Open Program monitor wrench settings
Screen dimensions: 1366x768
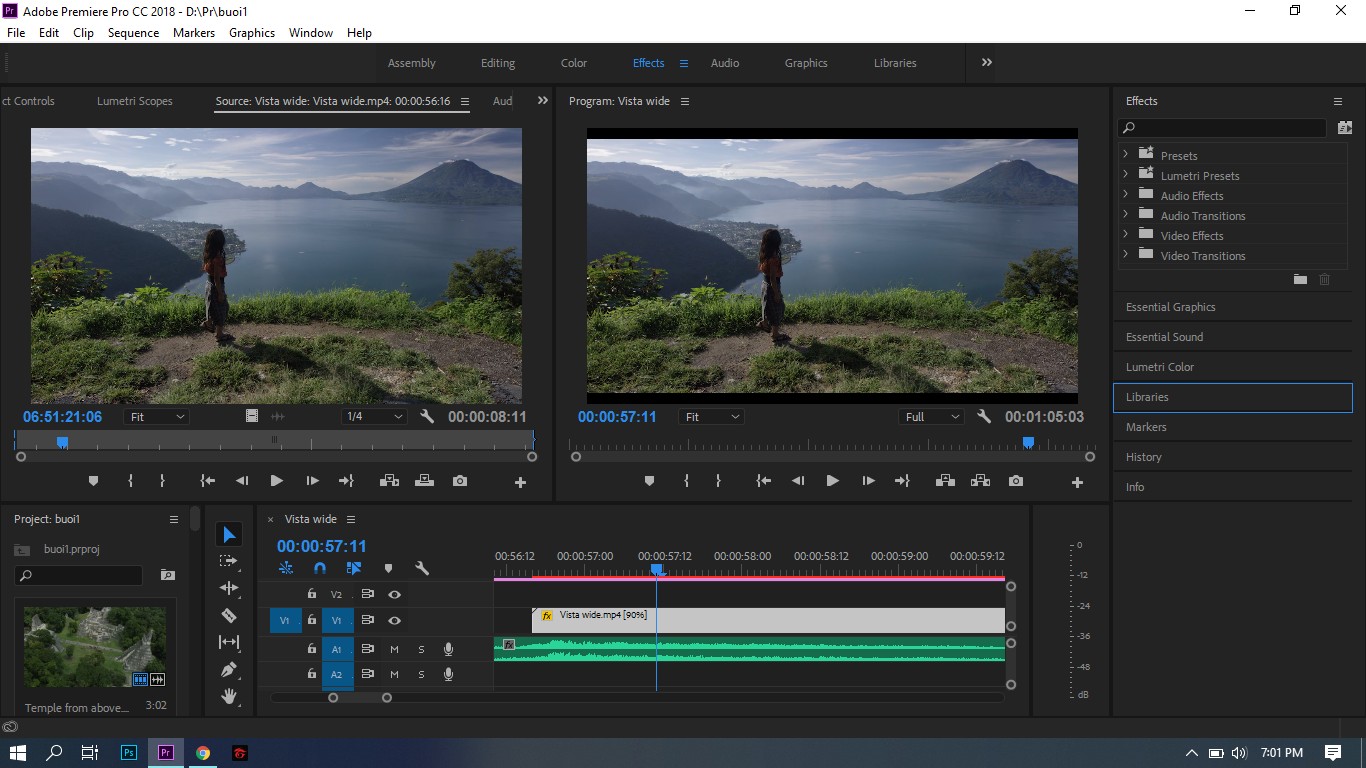tap(984, 417)
